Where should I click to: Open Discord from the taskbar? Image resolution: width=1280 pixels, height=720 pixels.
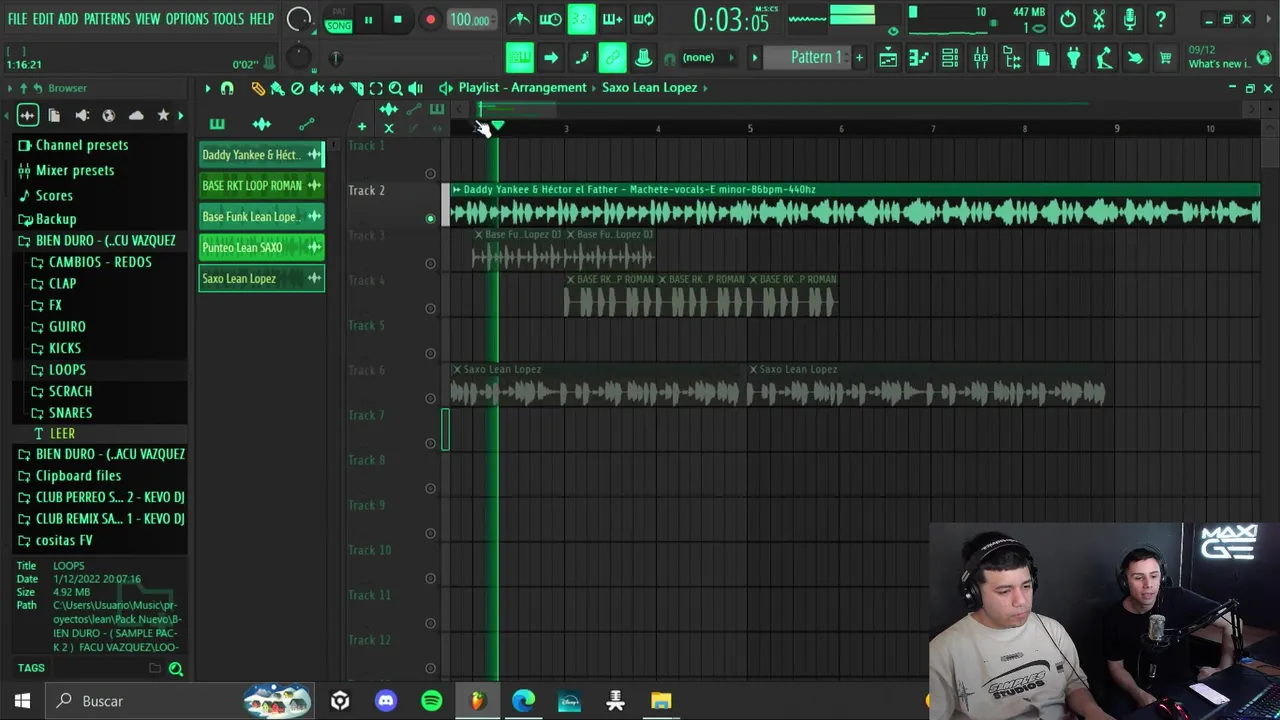[x=386, y=701]
